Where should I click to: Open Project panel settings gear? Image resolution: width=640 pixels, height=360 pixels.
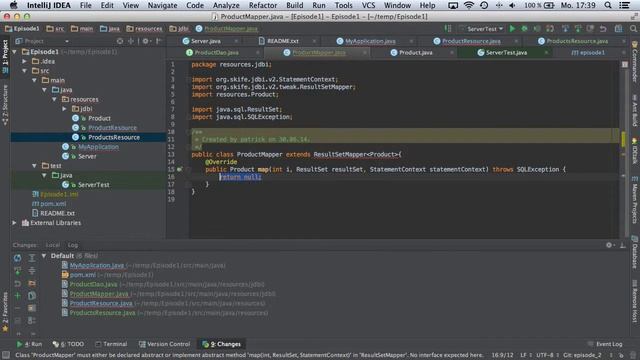[x=145, y=41]
